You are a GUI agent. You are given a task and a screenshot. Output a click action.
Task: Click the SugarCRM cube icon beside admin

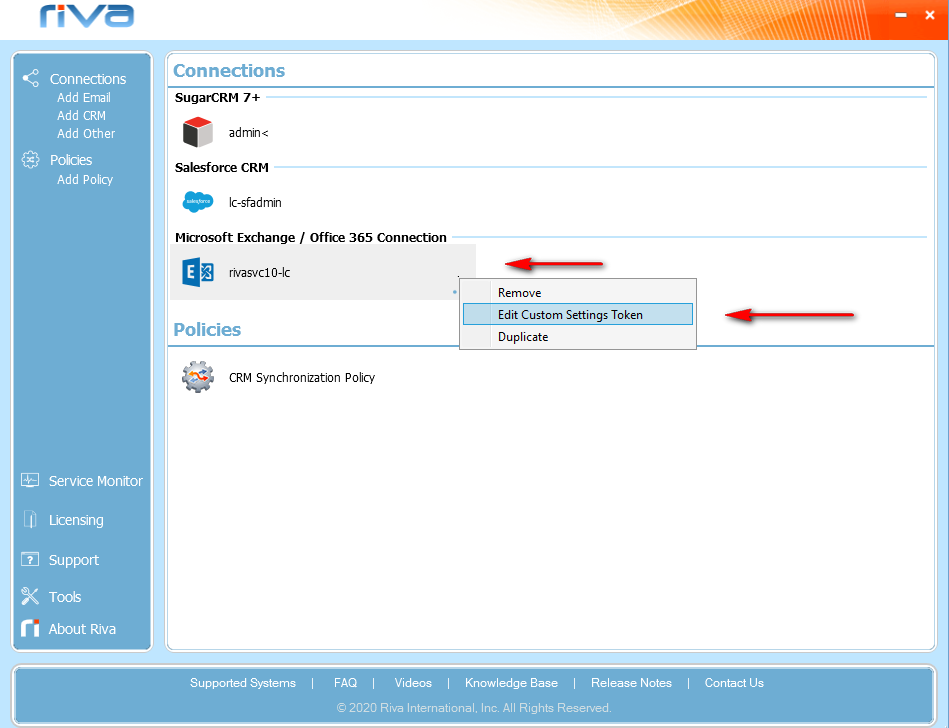pos(197,131)
